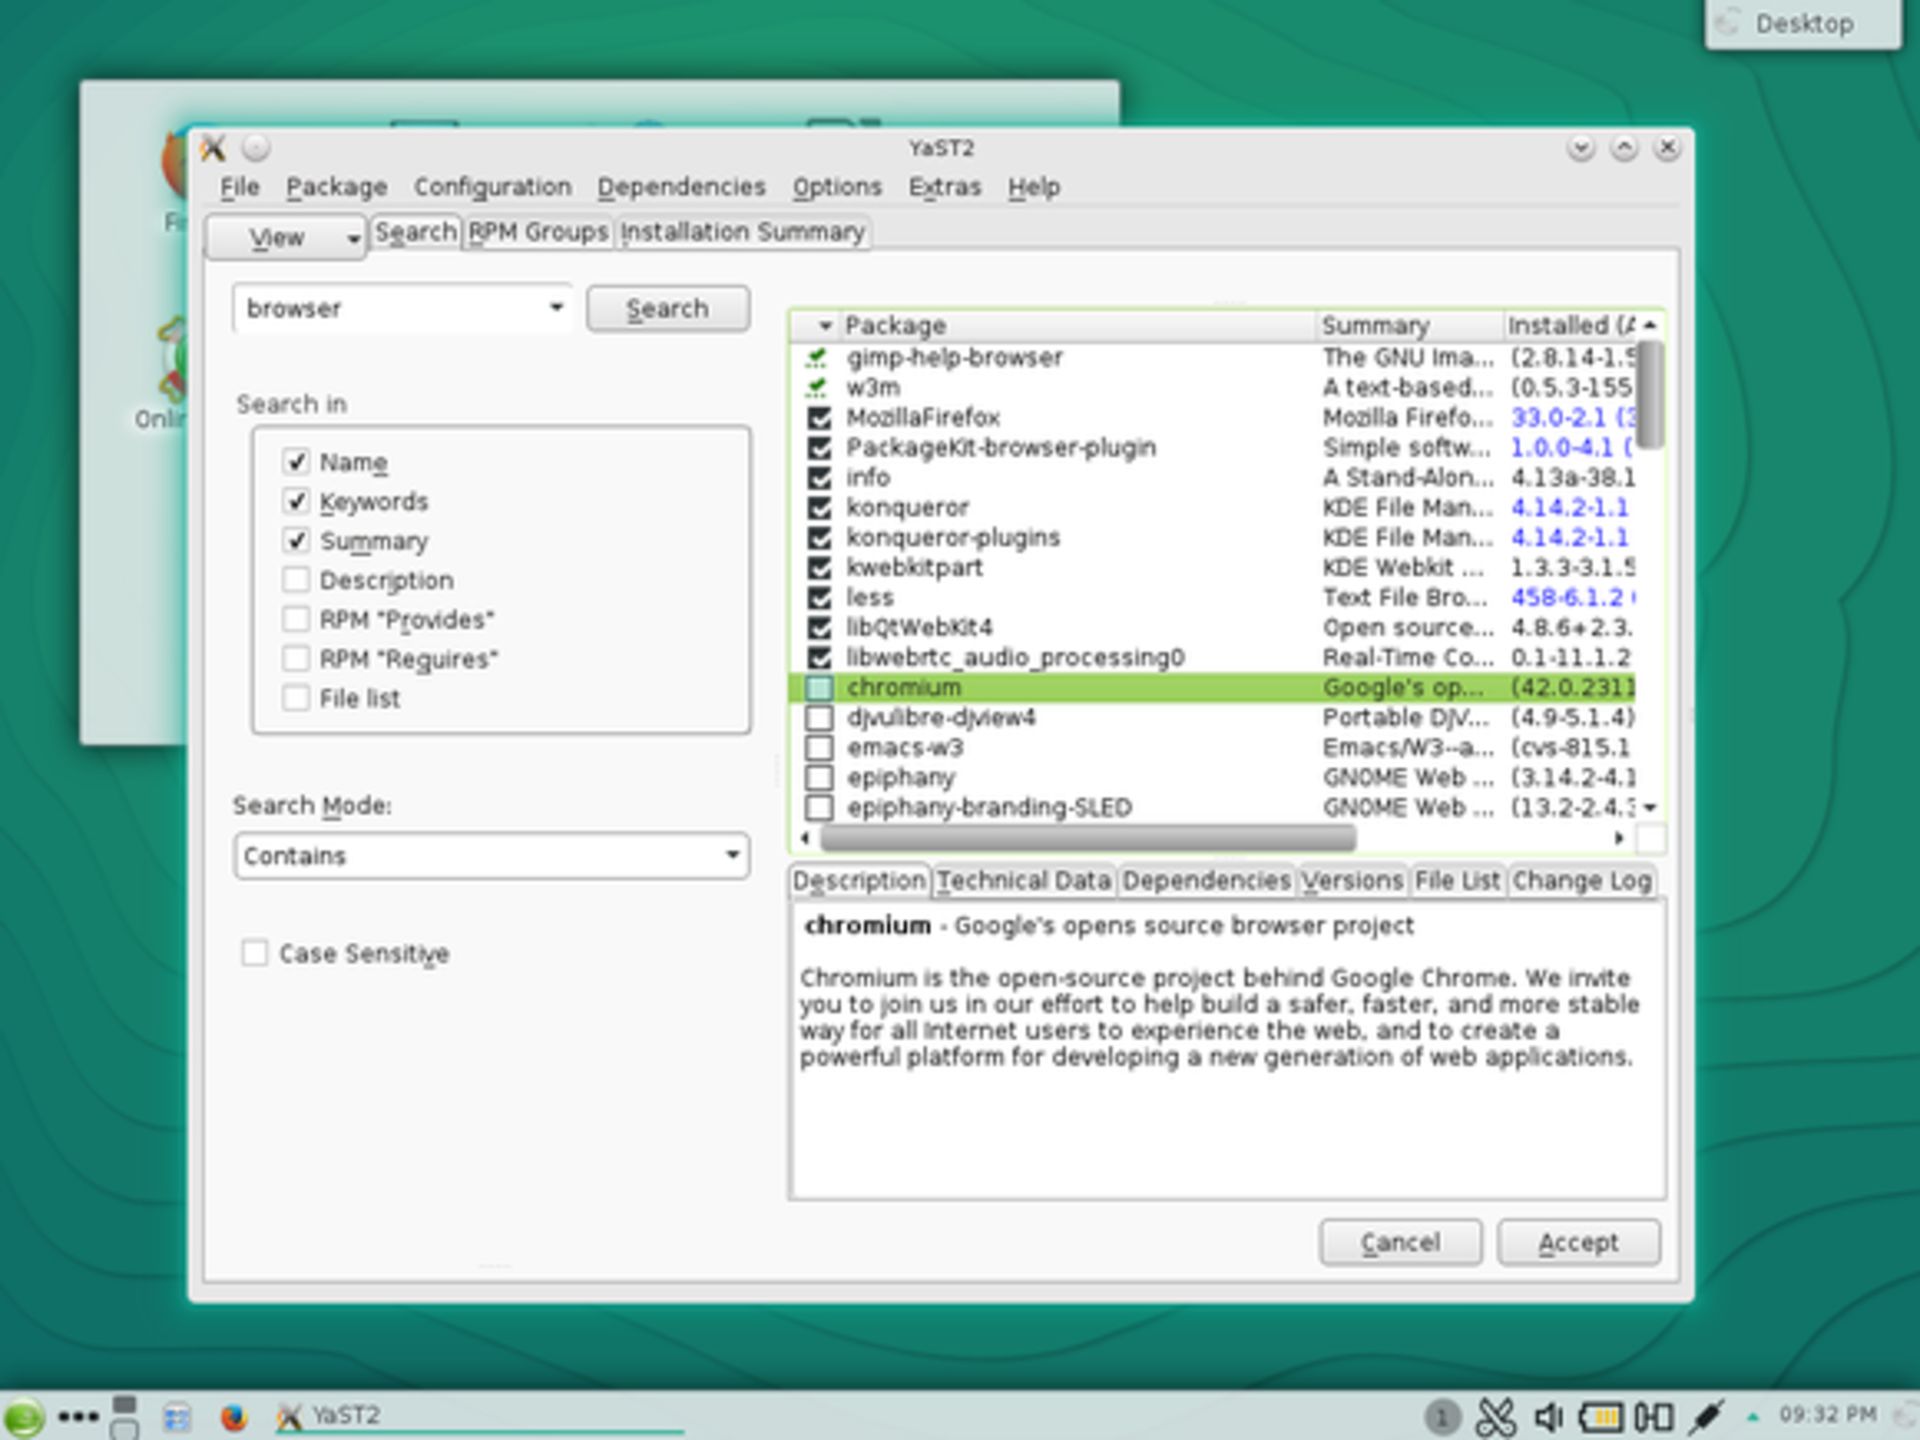Click the status column sort arrow header
Image resolution: width=1920 pixels, height=1440 pixels.
tap(816, 326)
